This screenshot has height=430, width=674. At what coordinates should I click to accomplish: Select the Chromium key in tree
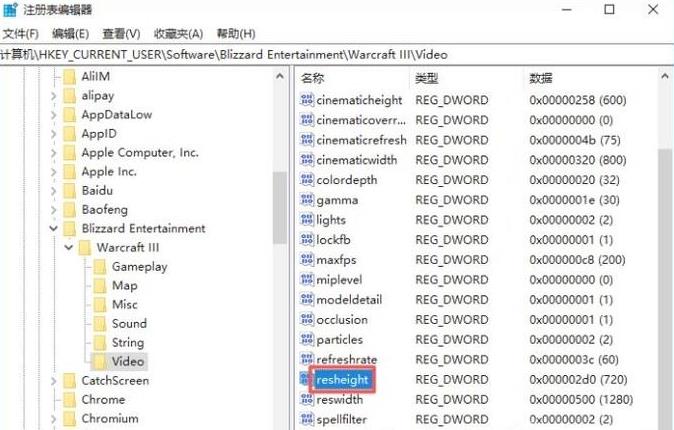click(110, 418)
